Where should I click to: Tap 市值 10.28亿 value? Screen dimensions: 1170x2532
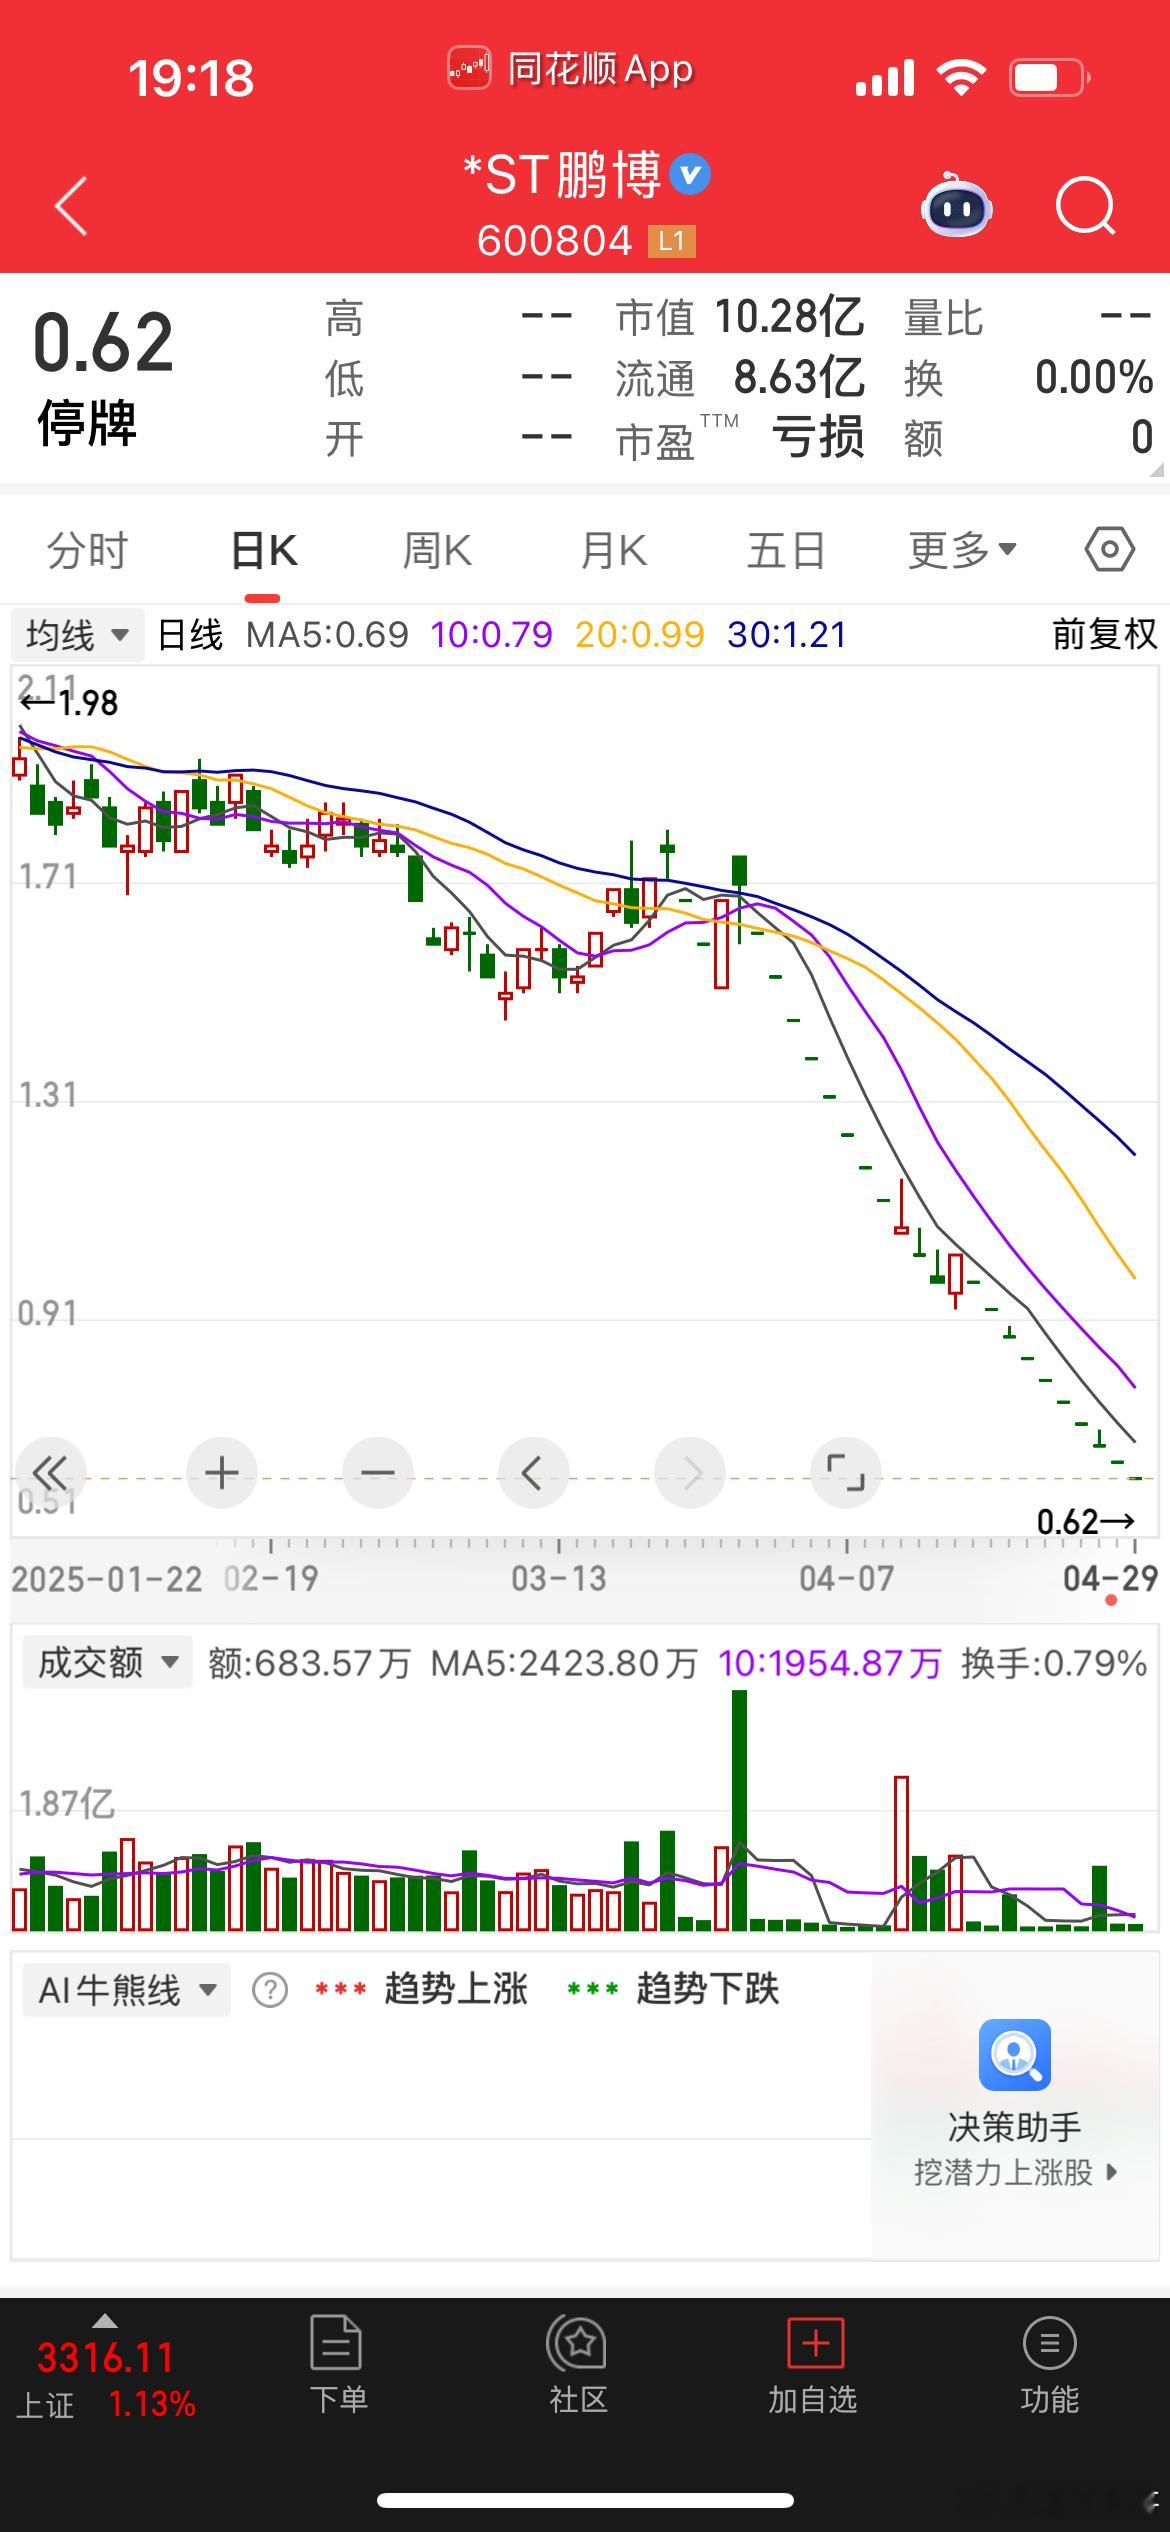click(789, 318)
